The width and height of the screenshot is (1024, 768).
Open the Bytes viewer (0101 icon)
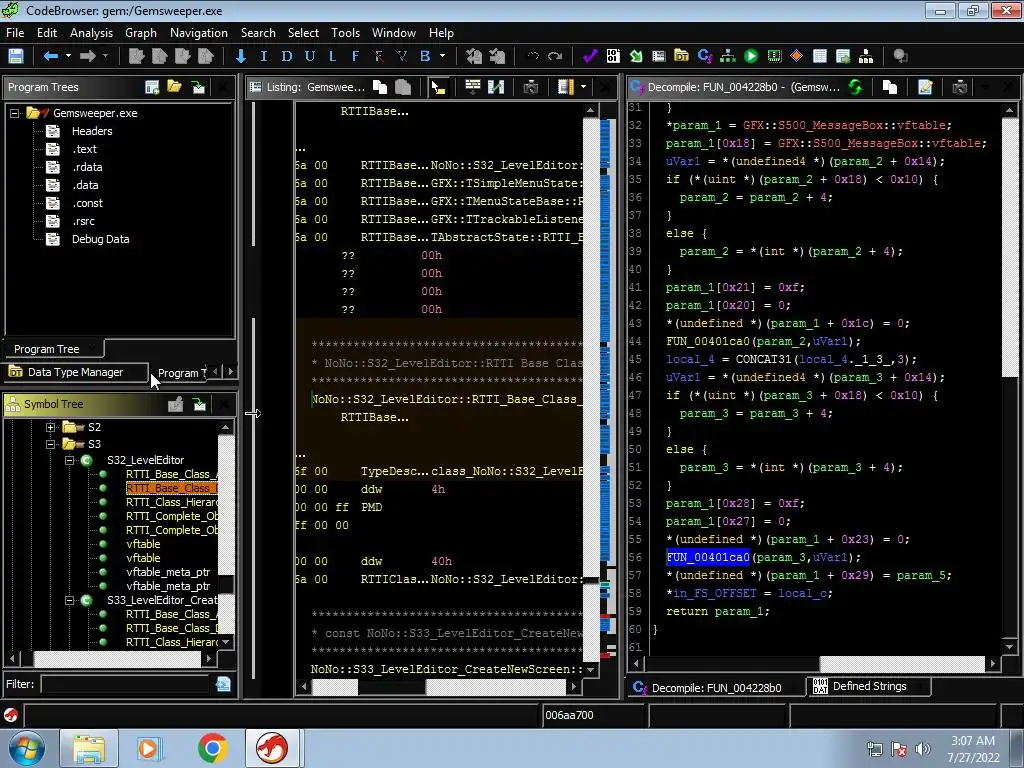(613, 56)
